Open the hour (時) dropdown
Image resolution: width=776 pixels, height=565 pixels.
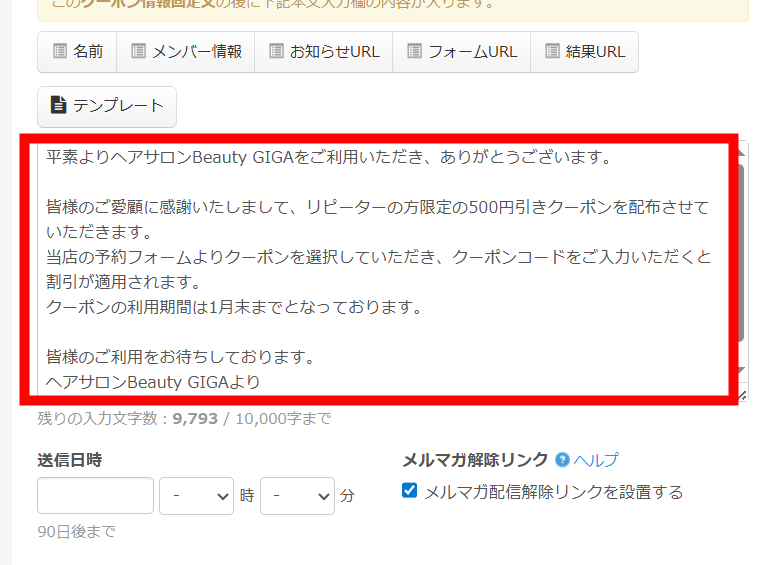point(196,496)
